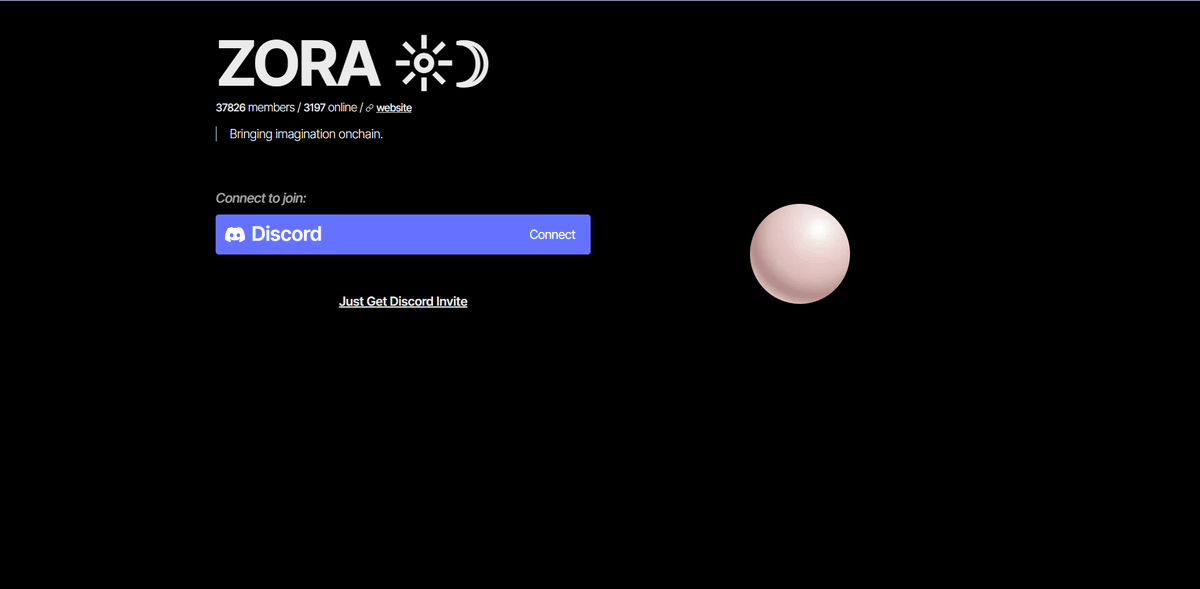The height and width of the screenshot is (589, 1200).
Task: Select the 3197 online count
Action: click(x=314, y=108)
